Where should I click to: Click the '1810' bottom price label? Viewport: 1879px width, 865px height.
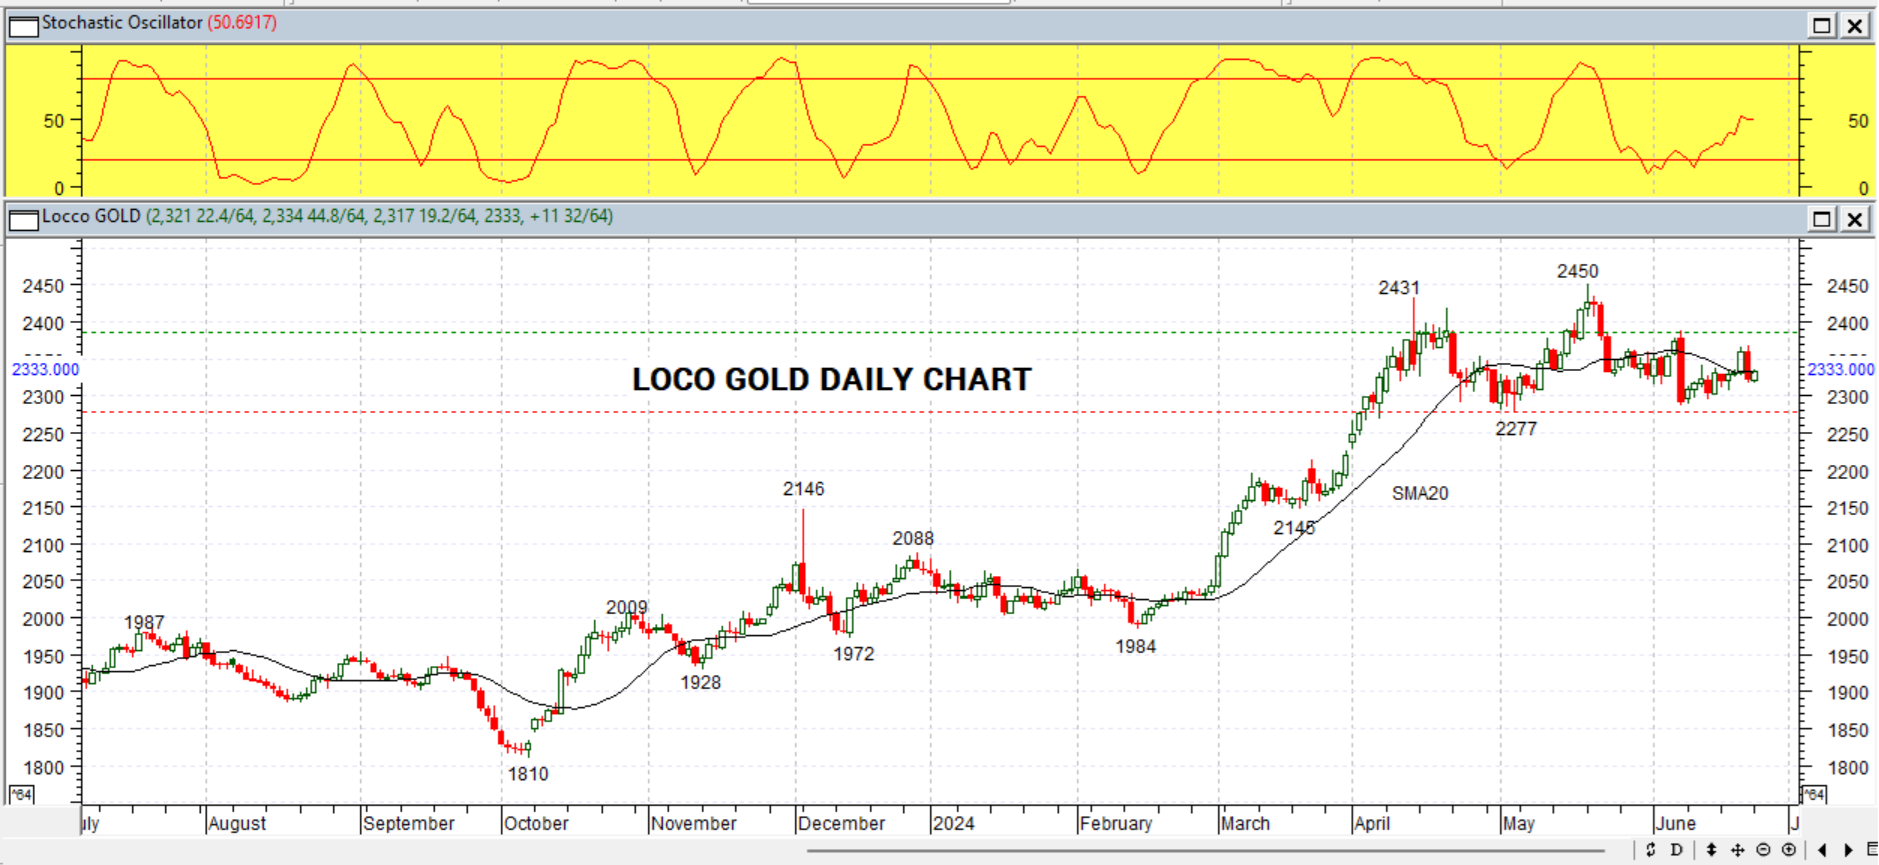click(x=528, y=774)
